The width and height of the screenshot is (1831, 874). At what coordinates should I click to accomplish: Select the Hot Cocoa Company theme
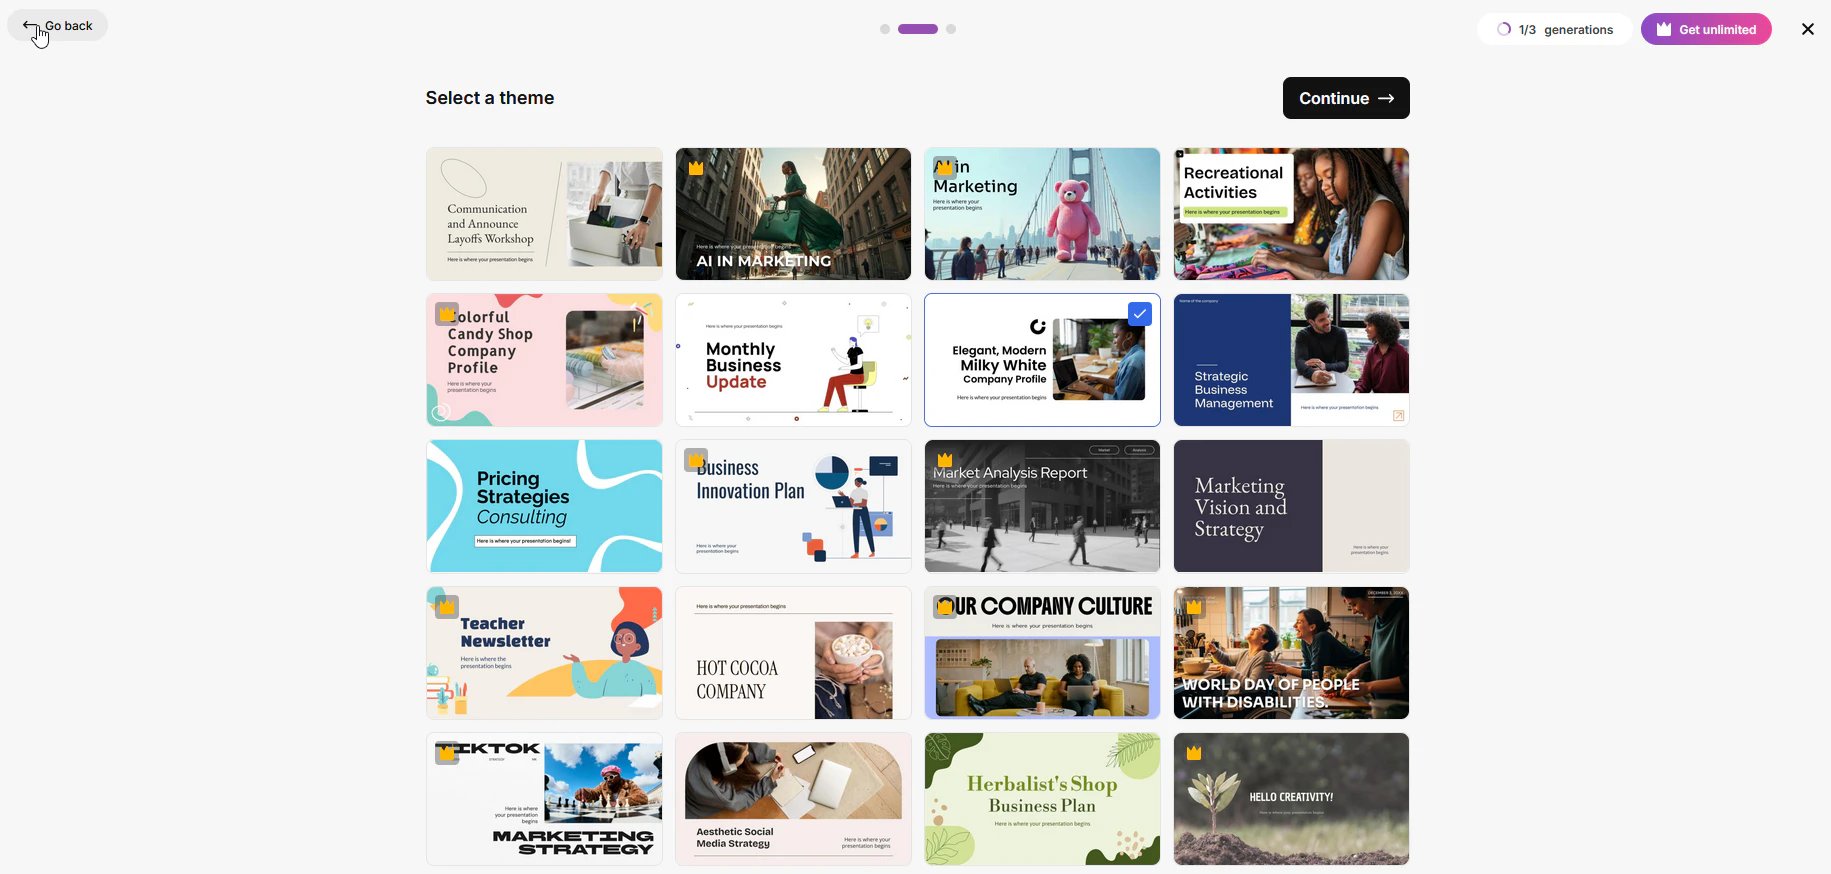click(x=793, y=653)
